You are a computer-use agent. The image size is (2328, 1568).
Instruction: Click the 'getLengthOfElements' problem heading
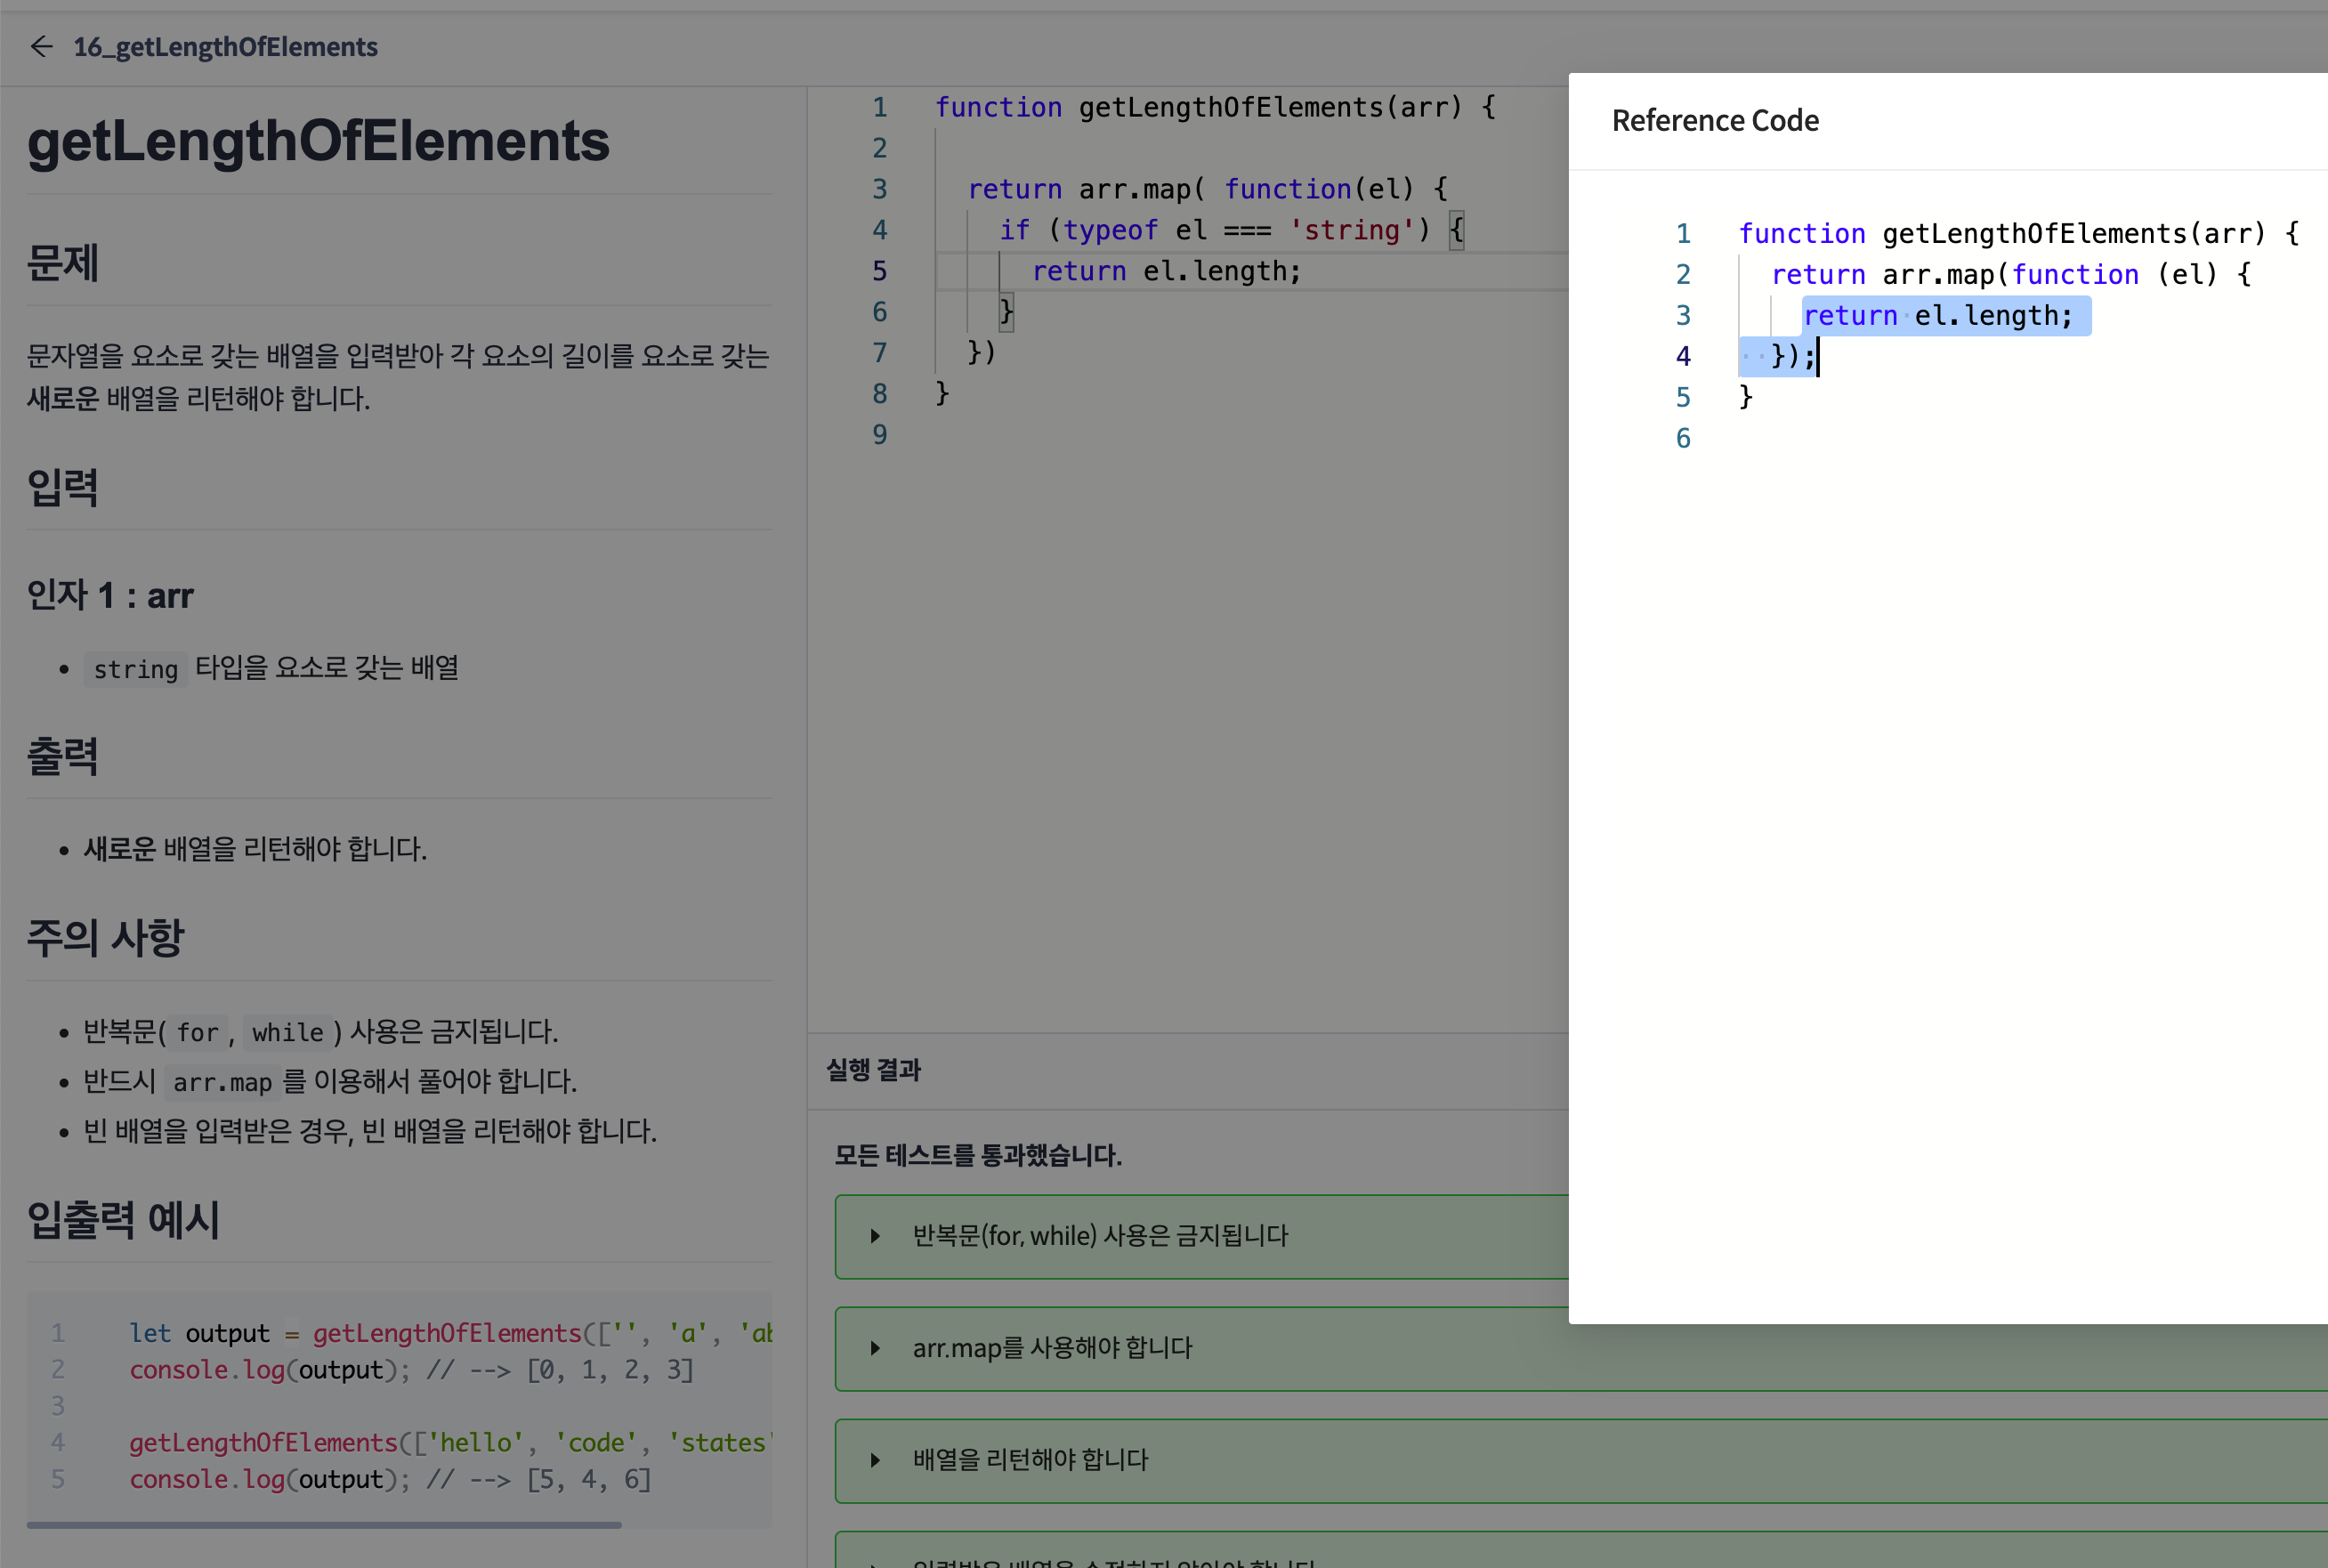[x=318, y=140]
